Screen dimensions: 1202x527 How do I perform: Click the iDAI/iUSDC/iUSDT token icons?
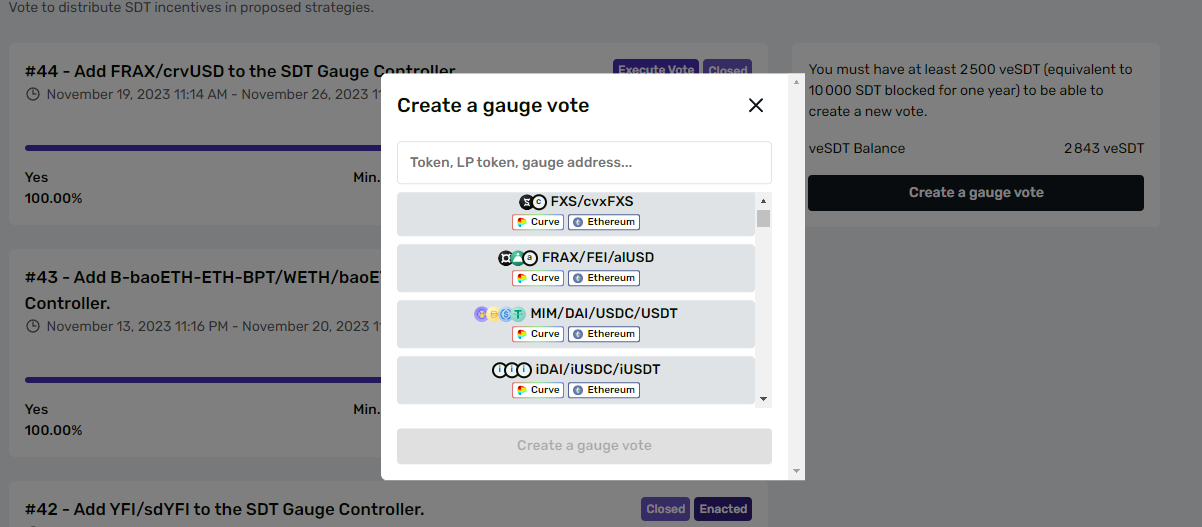[511, 370]
